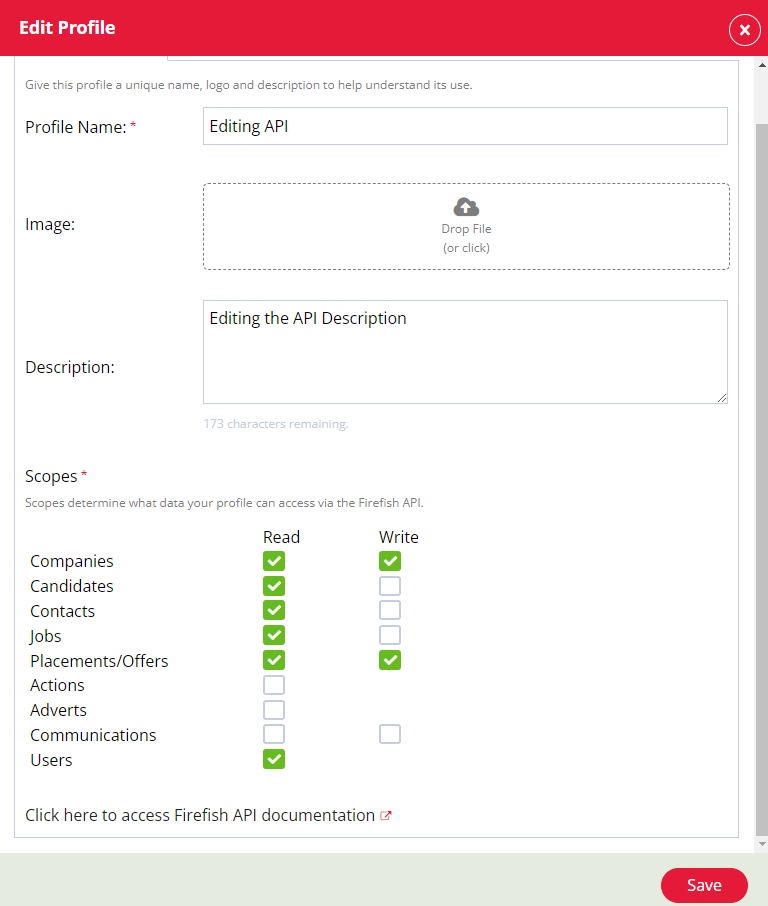
Task: Uncheck Placements/Offers Write permission
Action: tap(389, 660)
